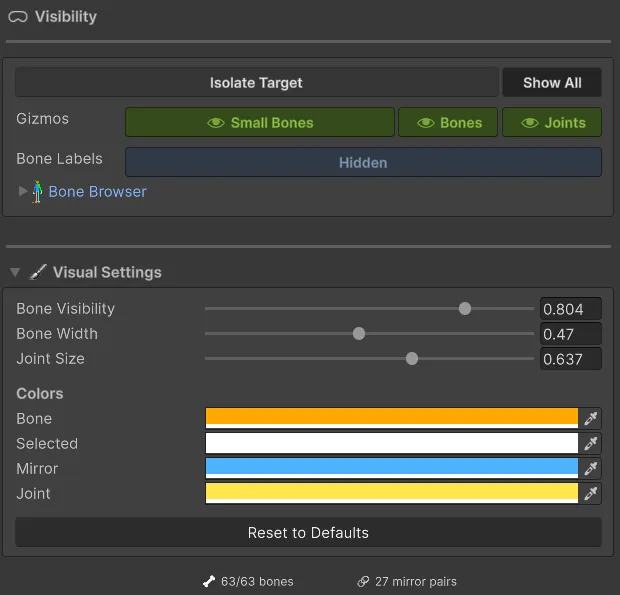Collapse the Visual Settings section
Viewport: 620px width, 595px height.
tap(15, 272)
